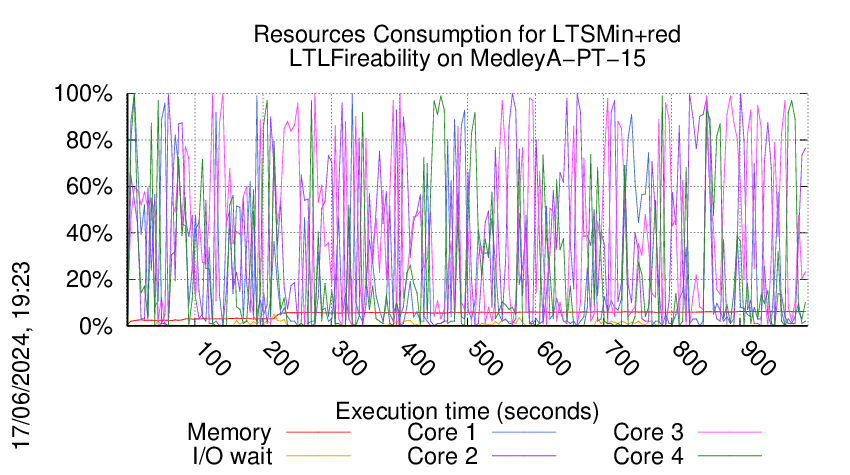Click the 40% y-axis label
The height and width of the screenshot is (475, 850).
point(89,234)
